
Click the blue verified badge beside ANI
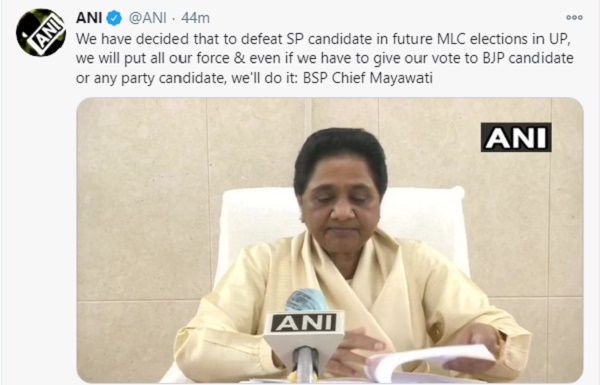point(114,18)
